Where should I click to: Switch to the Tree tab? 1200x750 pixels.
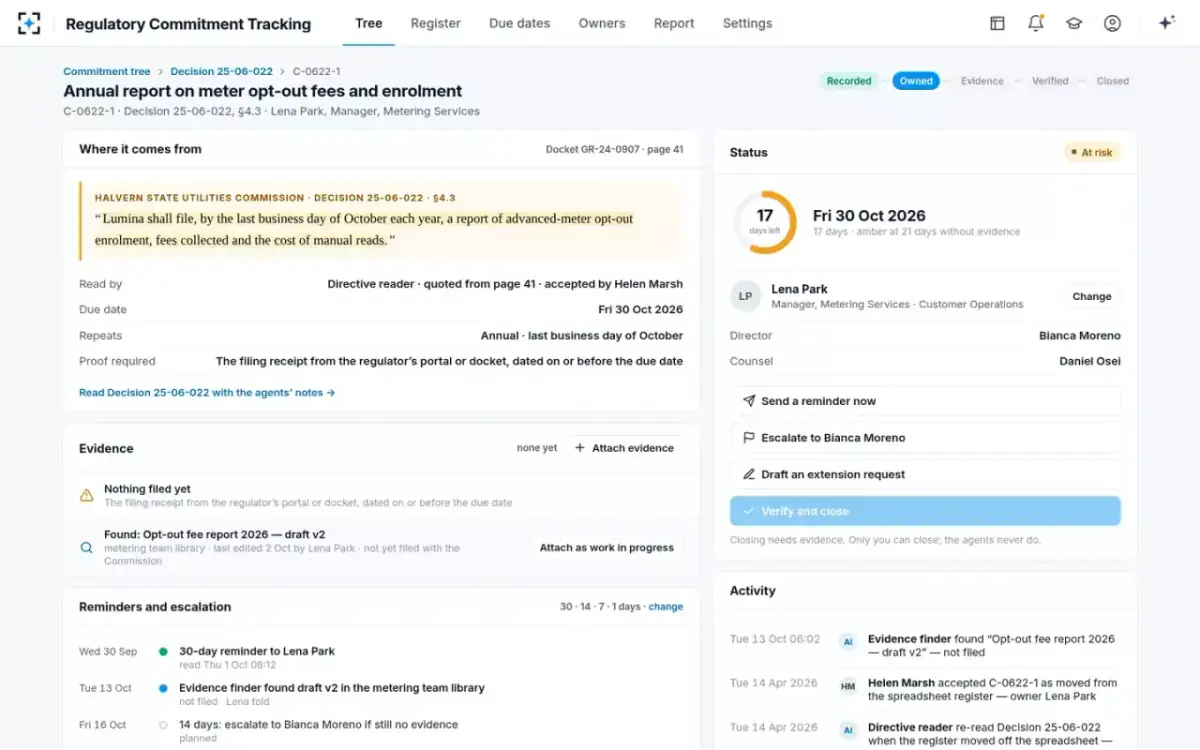coord(369,23)
